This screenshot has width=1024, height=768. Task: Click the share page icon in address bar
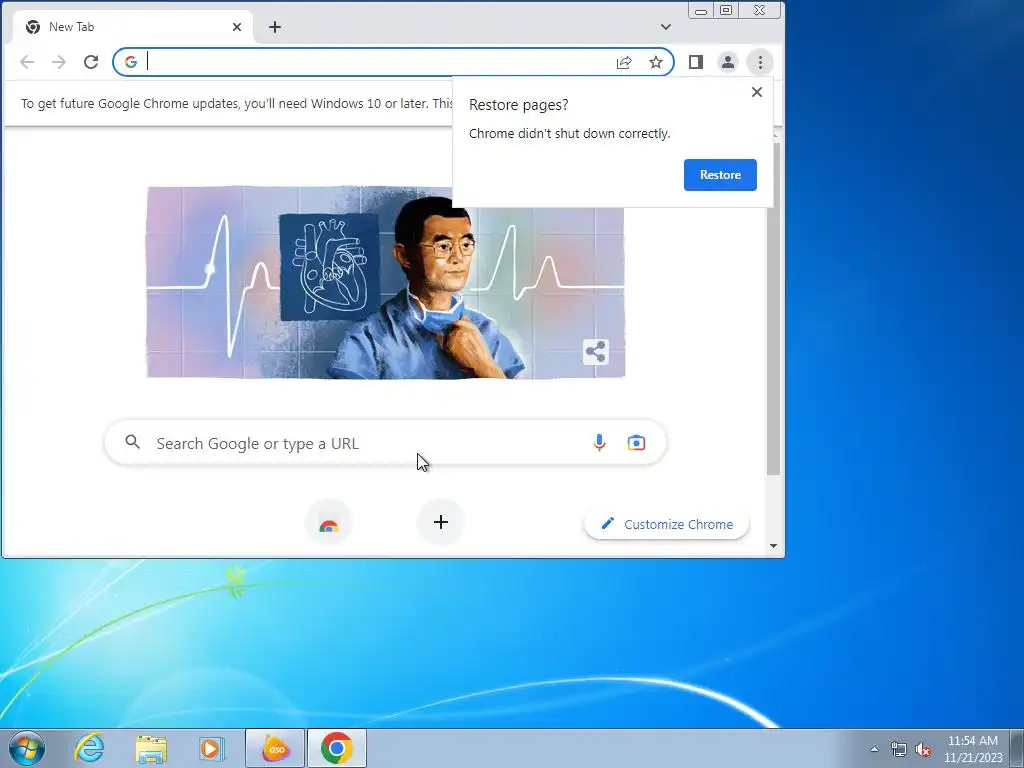point(624,62)
